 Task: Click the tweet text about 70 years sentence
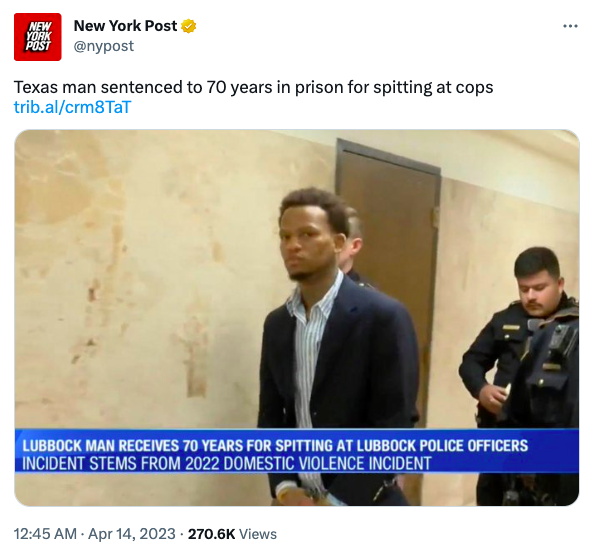tap(254, 87)
